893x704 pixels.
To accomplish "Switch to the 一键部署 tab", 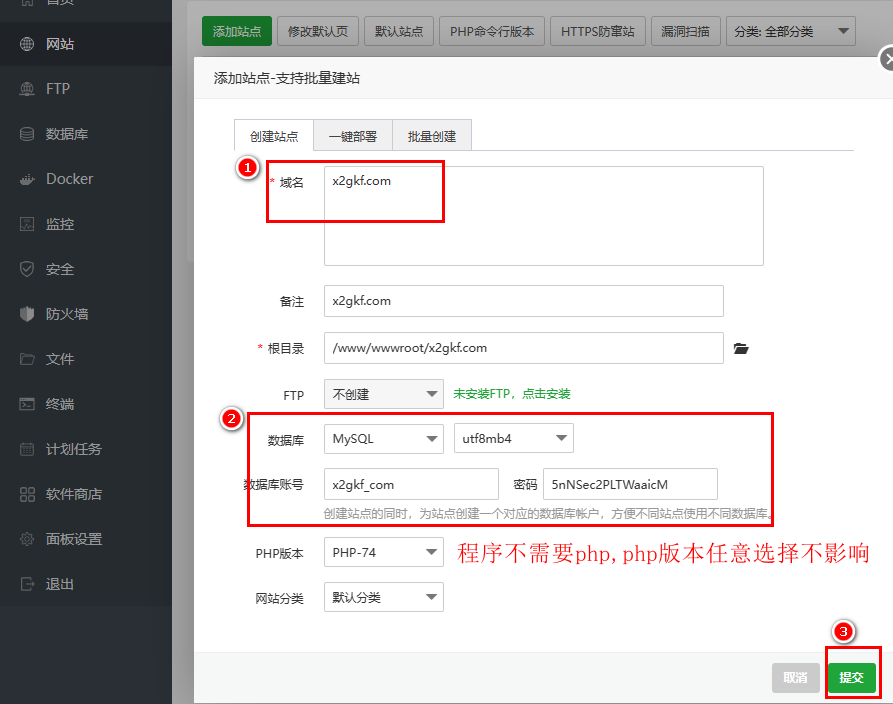I will click(x=352, y=136).
